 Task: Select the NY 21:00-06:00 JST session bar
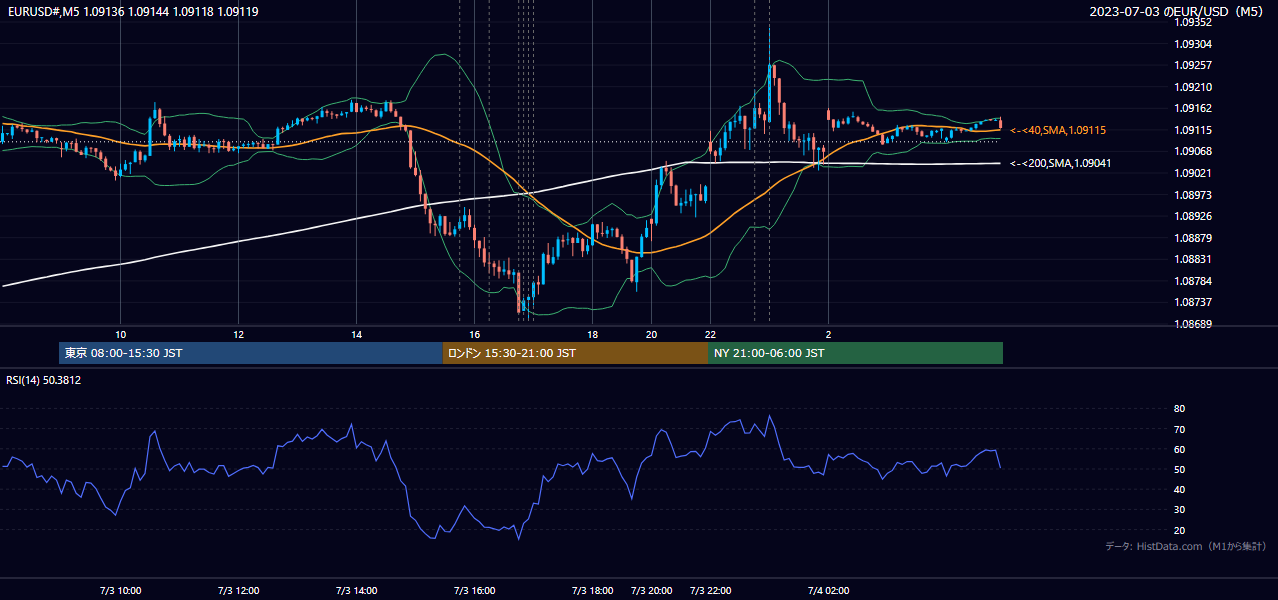855,353
